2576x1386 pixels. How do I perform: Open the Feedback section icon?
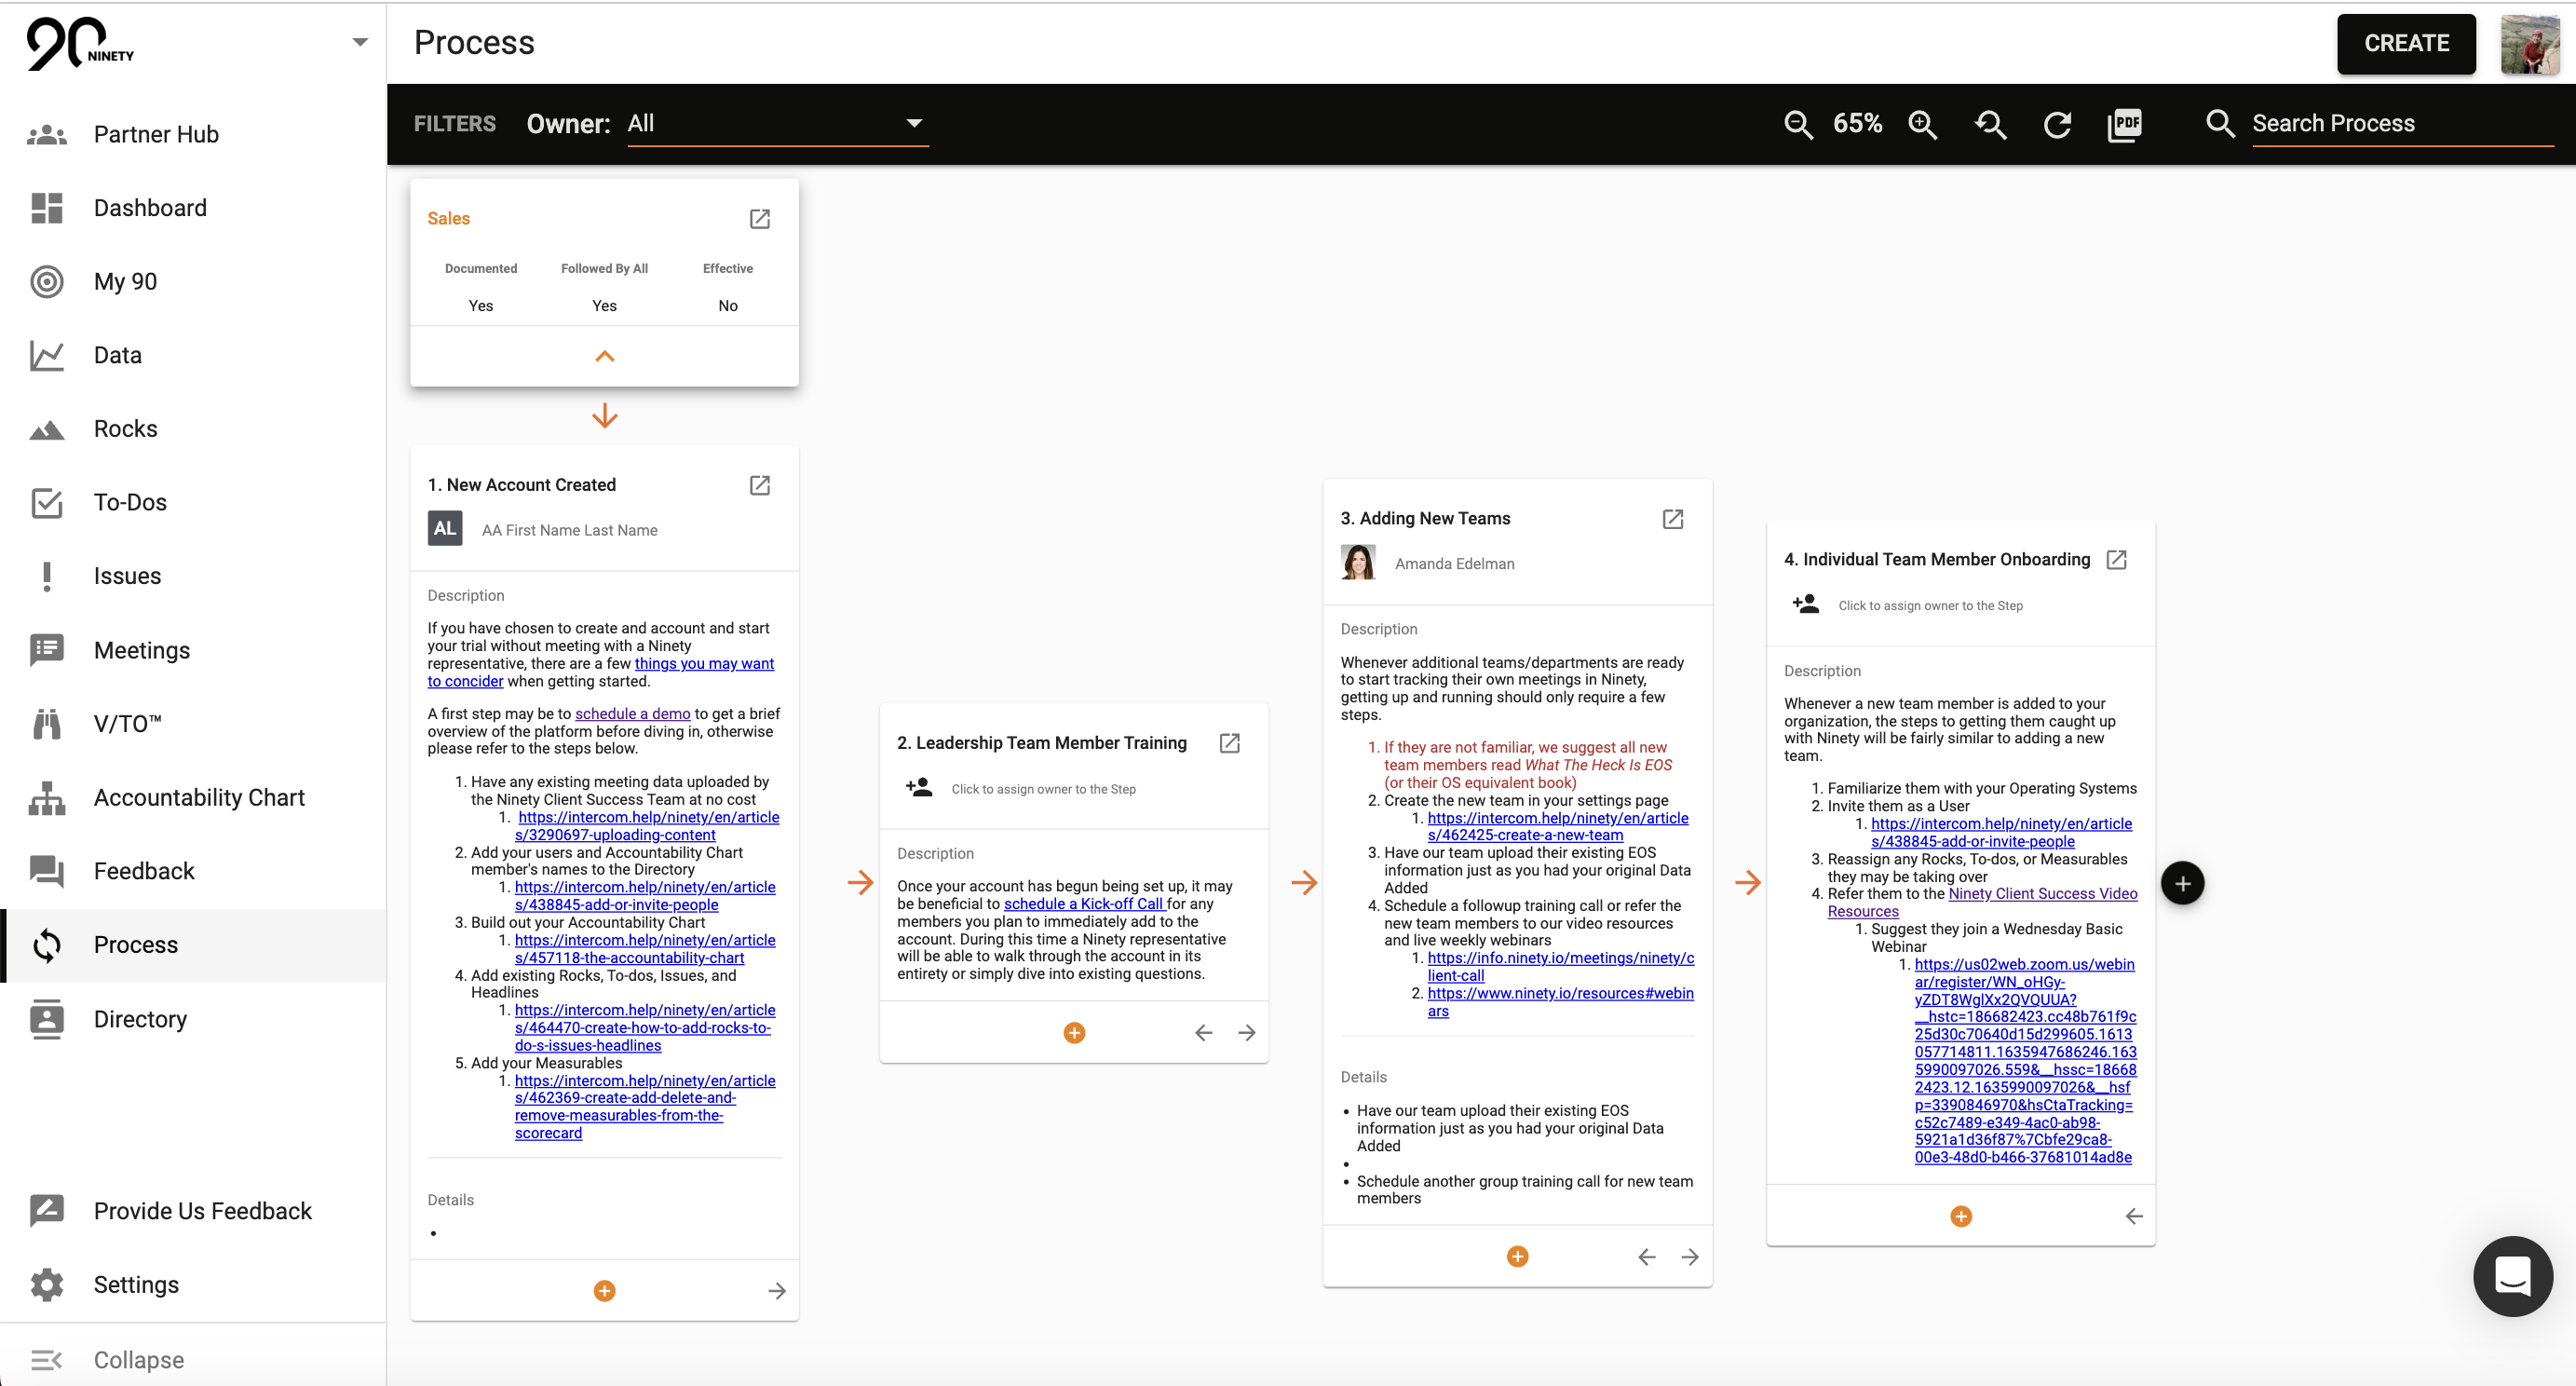tap(46, 871)
